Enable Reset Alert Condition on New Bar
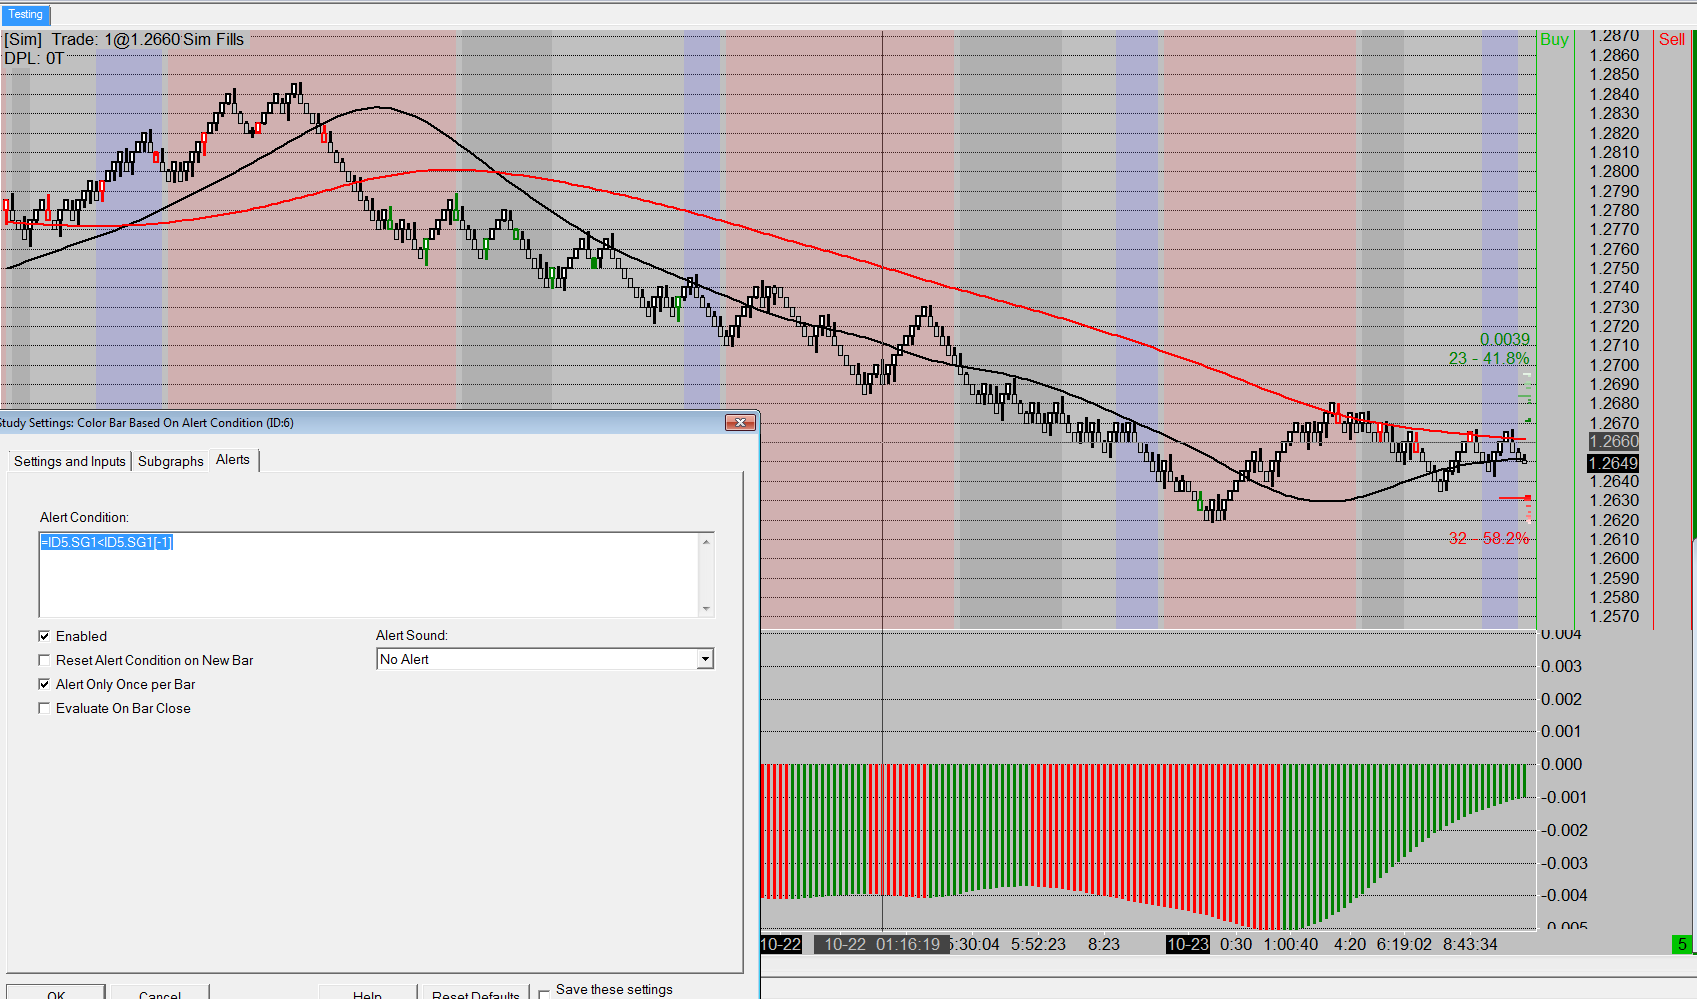The width and height of the screenshot is (1697, 999). click(44, 660)
